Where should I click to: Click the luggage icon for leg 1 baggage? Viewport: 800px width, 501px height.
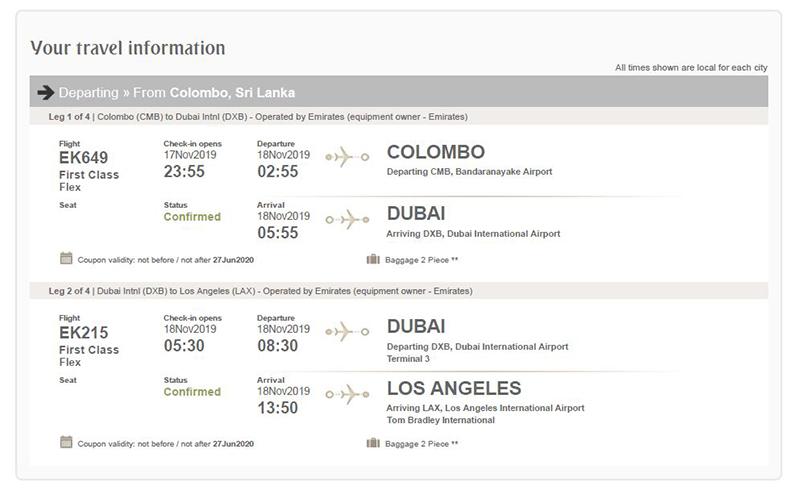(373, 259)
